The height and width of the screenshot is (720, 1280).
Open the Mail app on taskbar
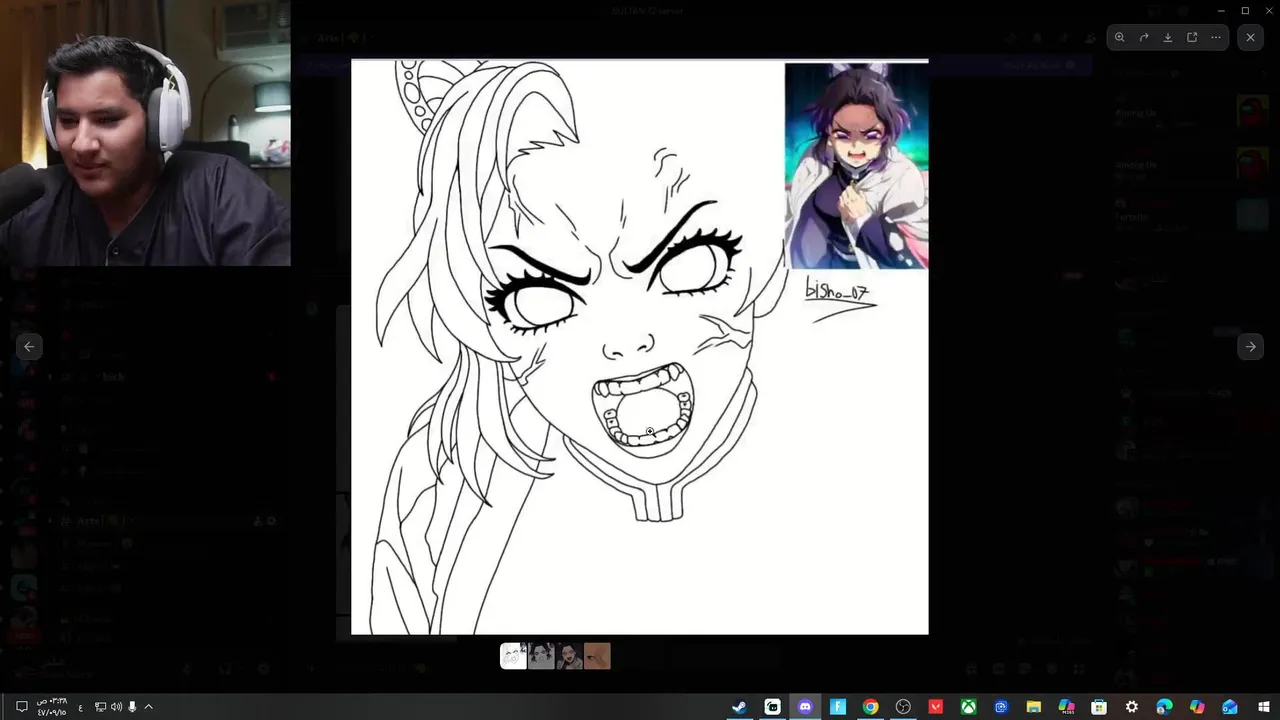tap(1230, 707)
